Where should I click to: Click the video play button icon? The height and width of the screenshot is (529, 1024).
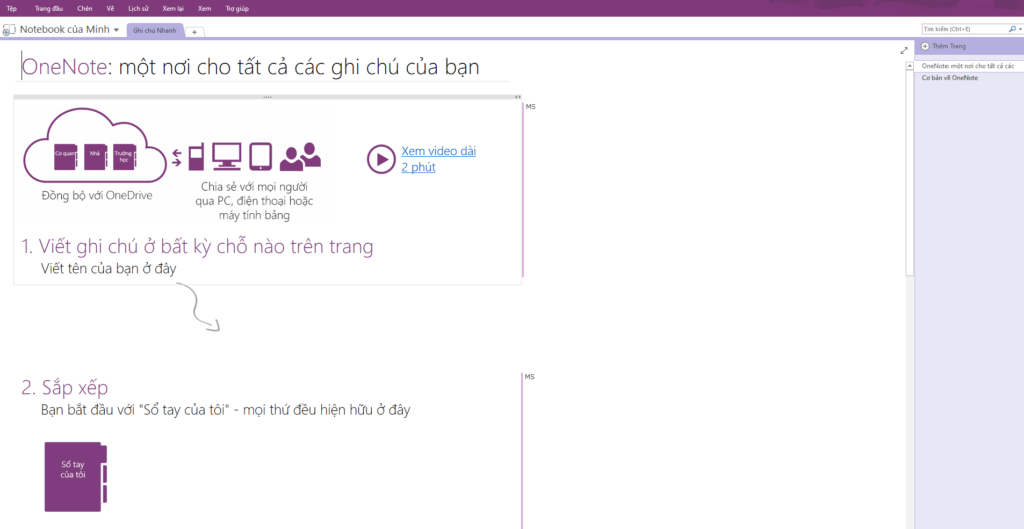(380, 159)
